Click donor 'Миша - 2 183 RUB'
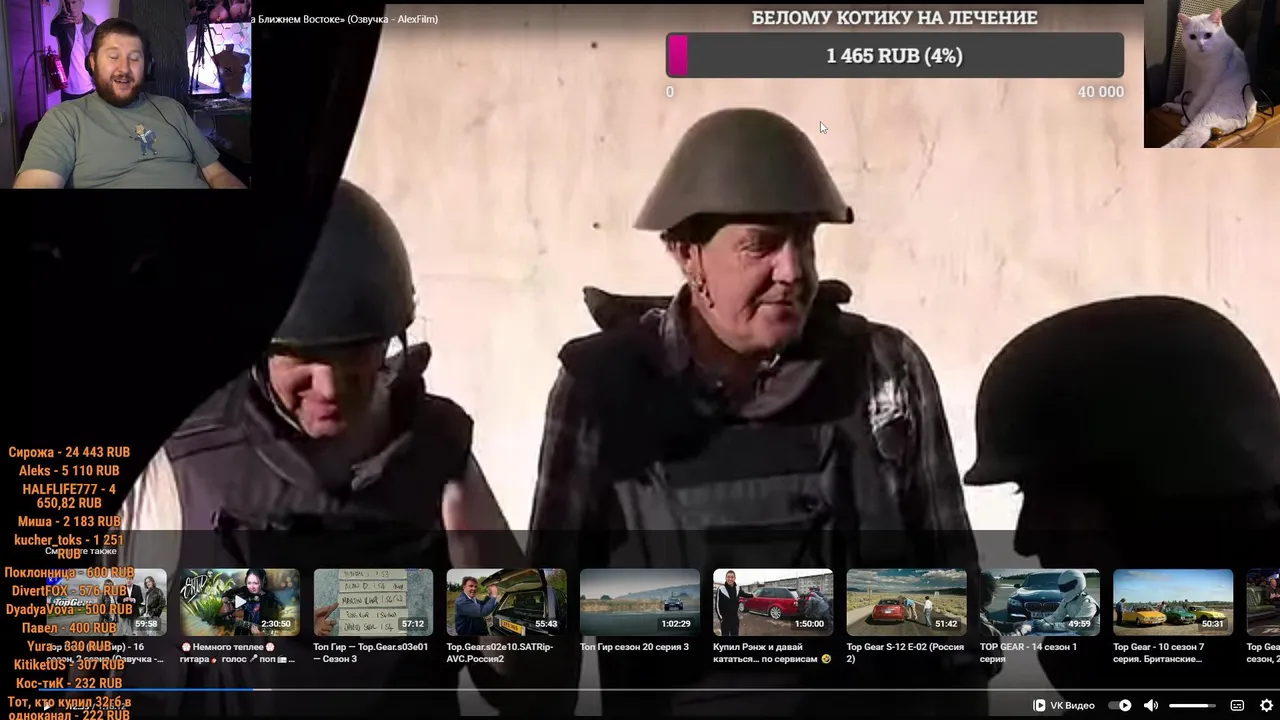 [69, 522]
